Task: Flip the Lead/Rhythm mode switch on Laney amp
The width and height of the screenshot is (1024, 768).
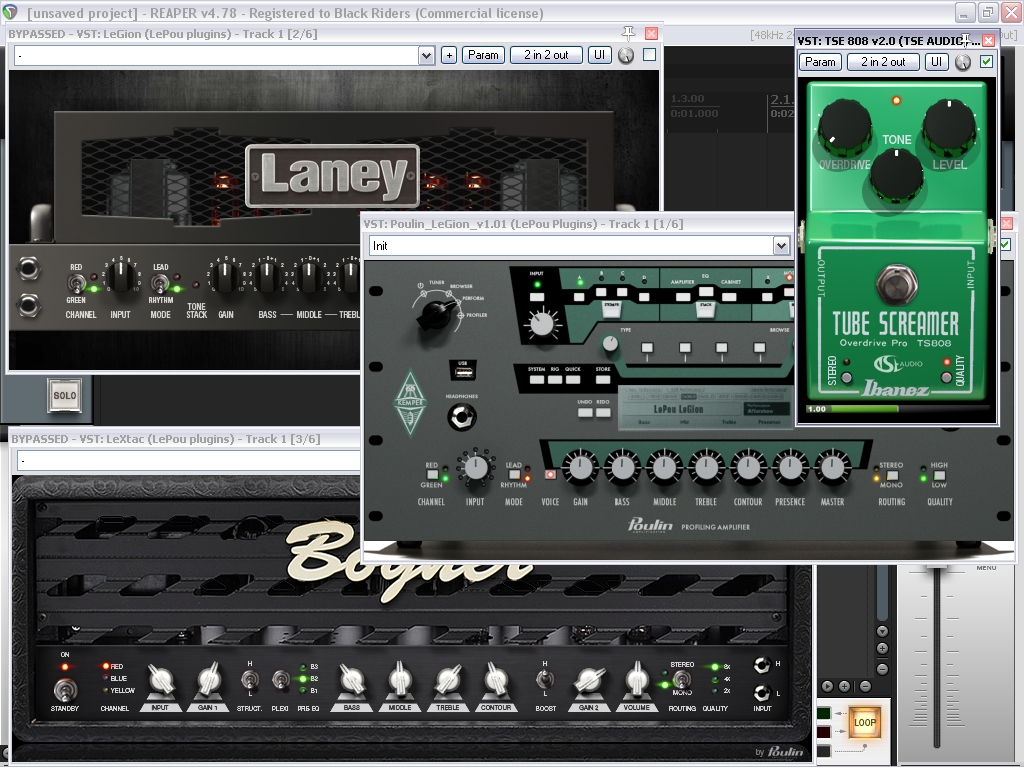Action: tap(159, 284)
